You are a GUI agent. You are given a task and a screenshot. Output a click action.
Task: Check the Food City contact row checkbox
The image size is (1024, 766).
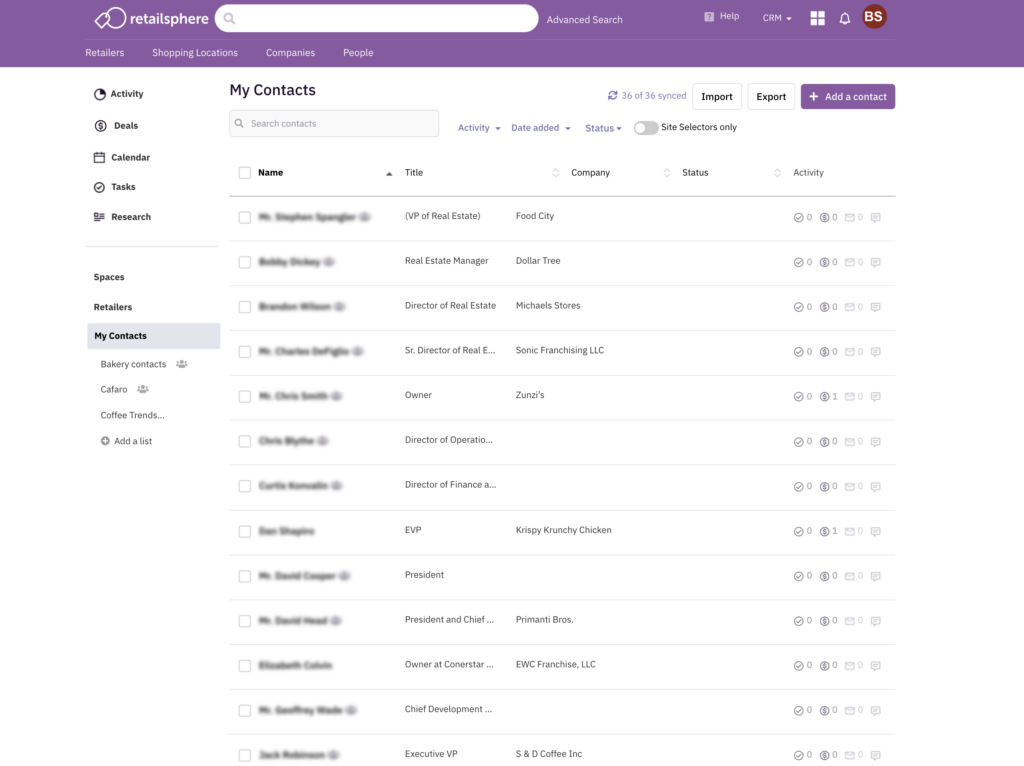click(x=245, y=217)
